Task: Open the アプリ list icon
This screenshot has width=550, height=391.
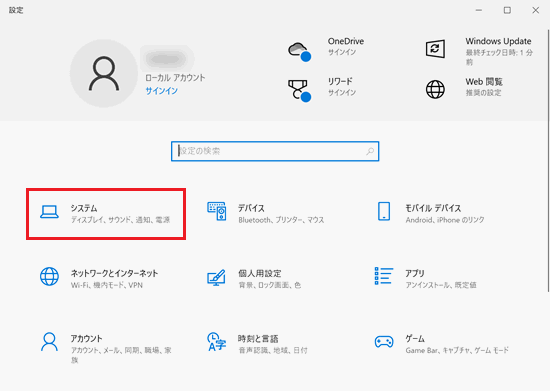Action: [384, 276]
